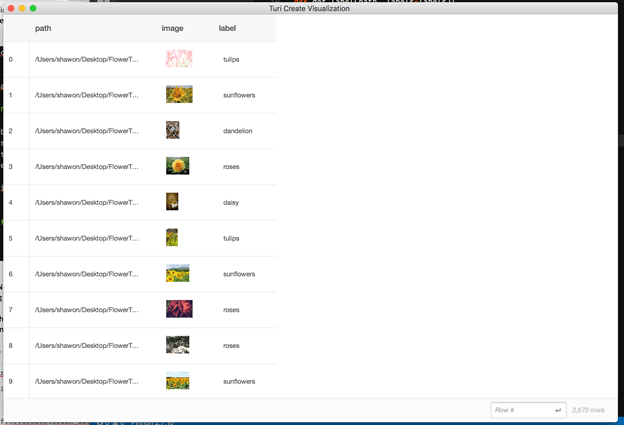
Task: Click the tulips label in row 0
Action: (x=231, y=59)
